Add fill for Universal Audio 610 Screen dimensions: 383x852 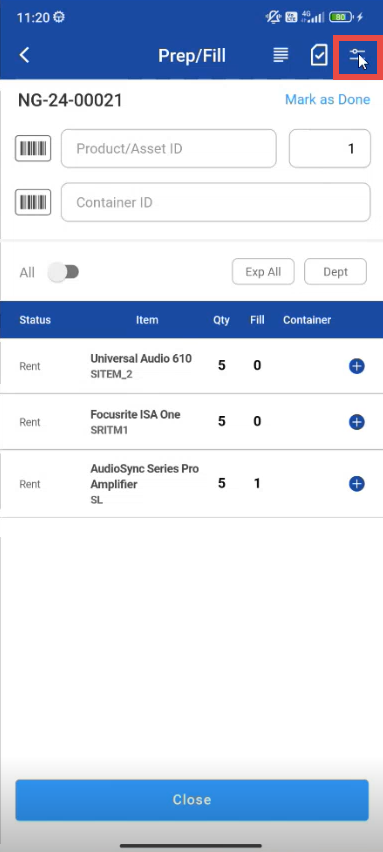pos(356,366)
